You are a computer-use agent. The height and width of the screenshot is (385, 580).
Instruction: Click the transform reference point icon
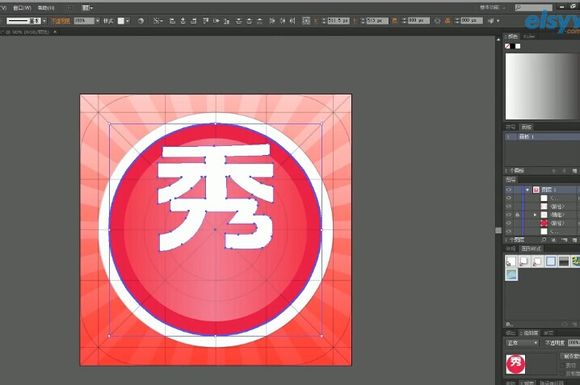(306, 21)
